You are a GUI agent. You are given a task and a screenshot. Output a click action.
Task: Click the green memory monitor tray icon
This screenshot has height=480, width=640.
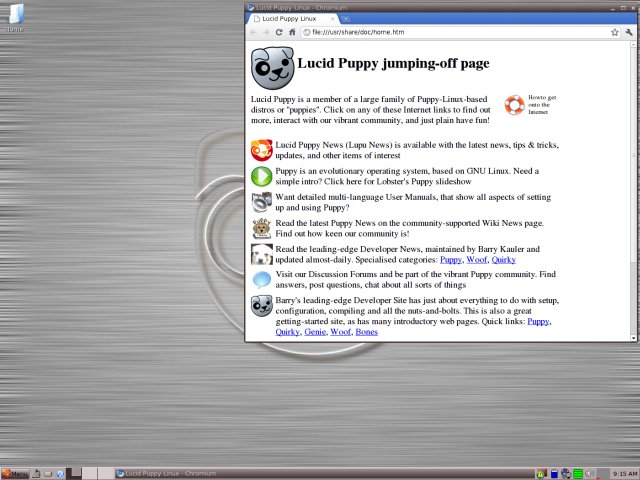pos(578,474)
